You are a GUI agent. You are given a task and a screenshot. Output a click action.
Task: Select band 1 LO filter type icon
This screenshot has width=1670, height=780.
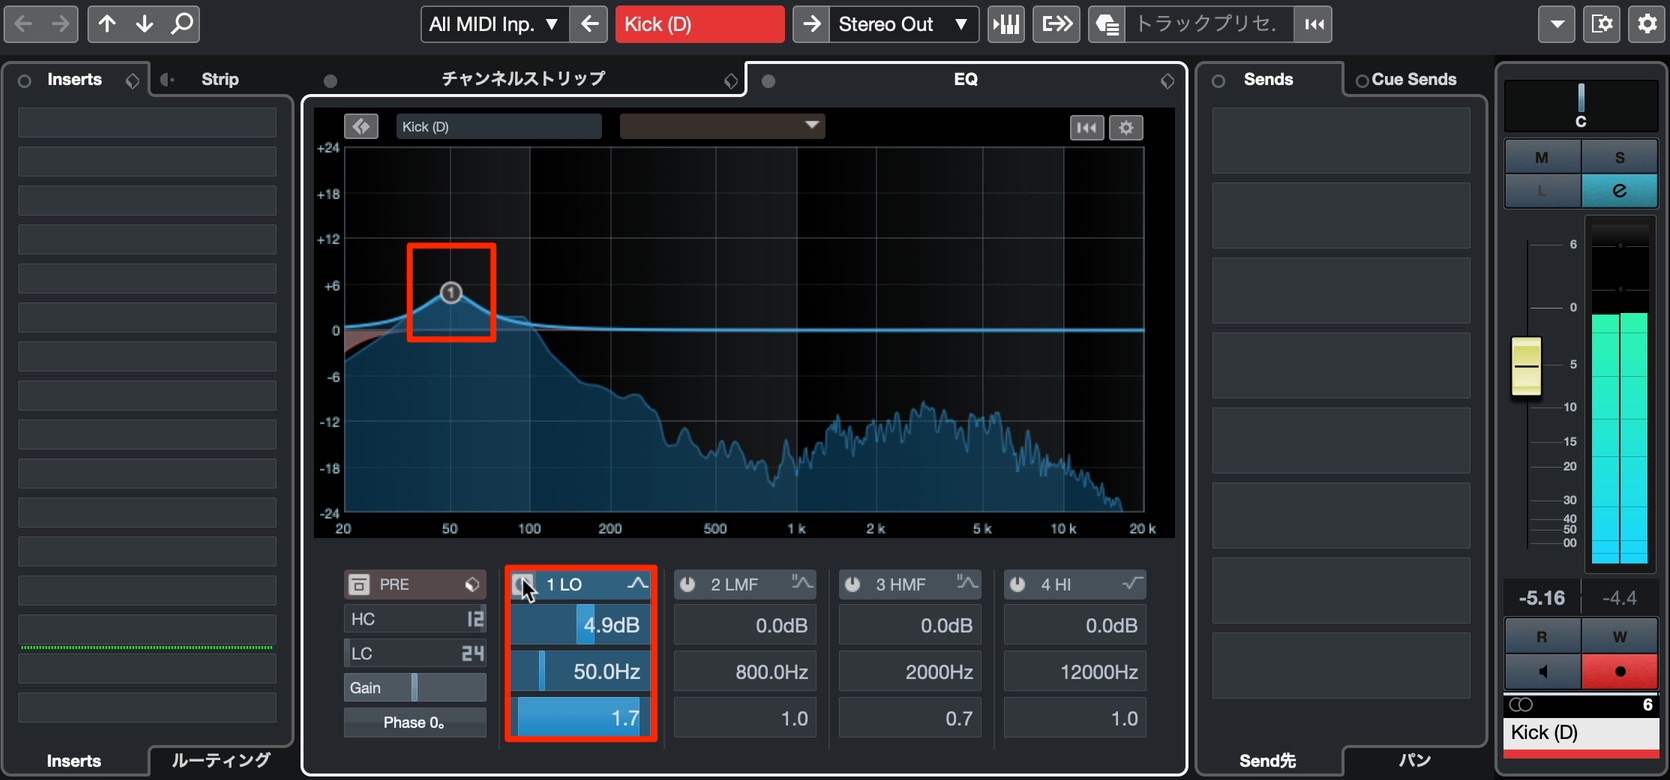click(x=637, y=584)
